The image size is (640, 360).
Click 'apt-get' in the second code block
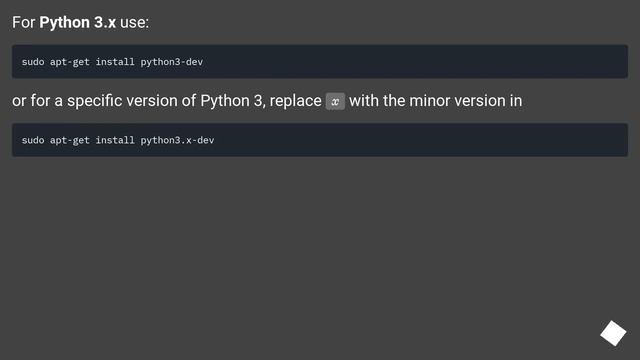coord(70,140)
